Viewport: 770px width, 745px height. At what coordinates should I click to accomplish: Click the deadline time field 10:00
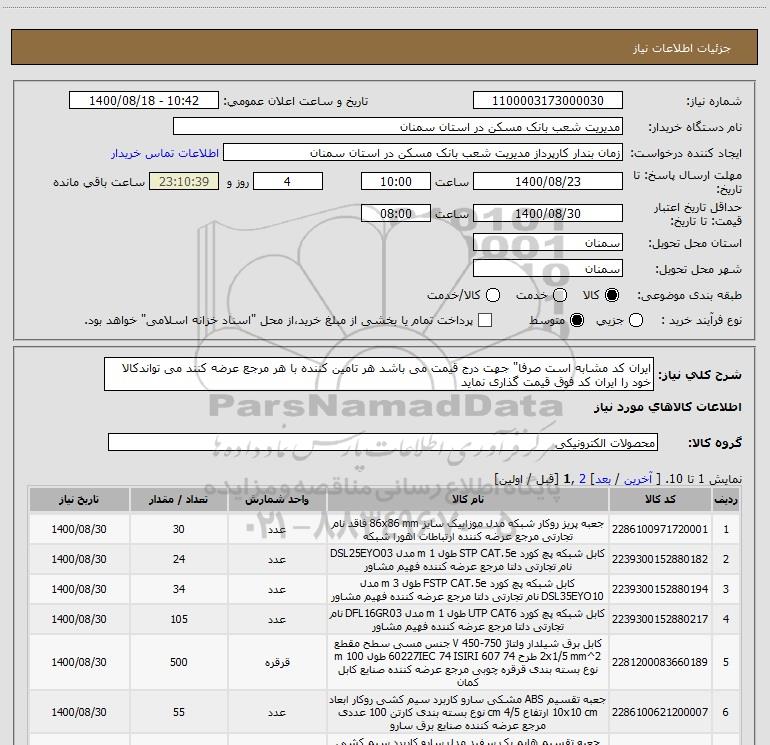[396, 181]
